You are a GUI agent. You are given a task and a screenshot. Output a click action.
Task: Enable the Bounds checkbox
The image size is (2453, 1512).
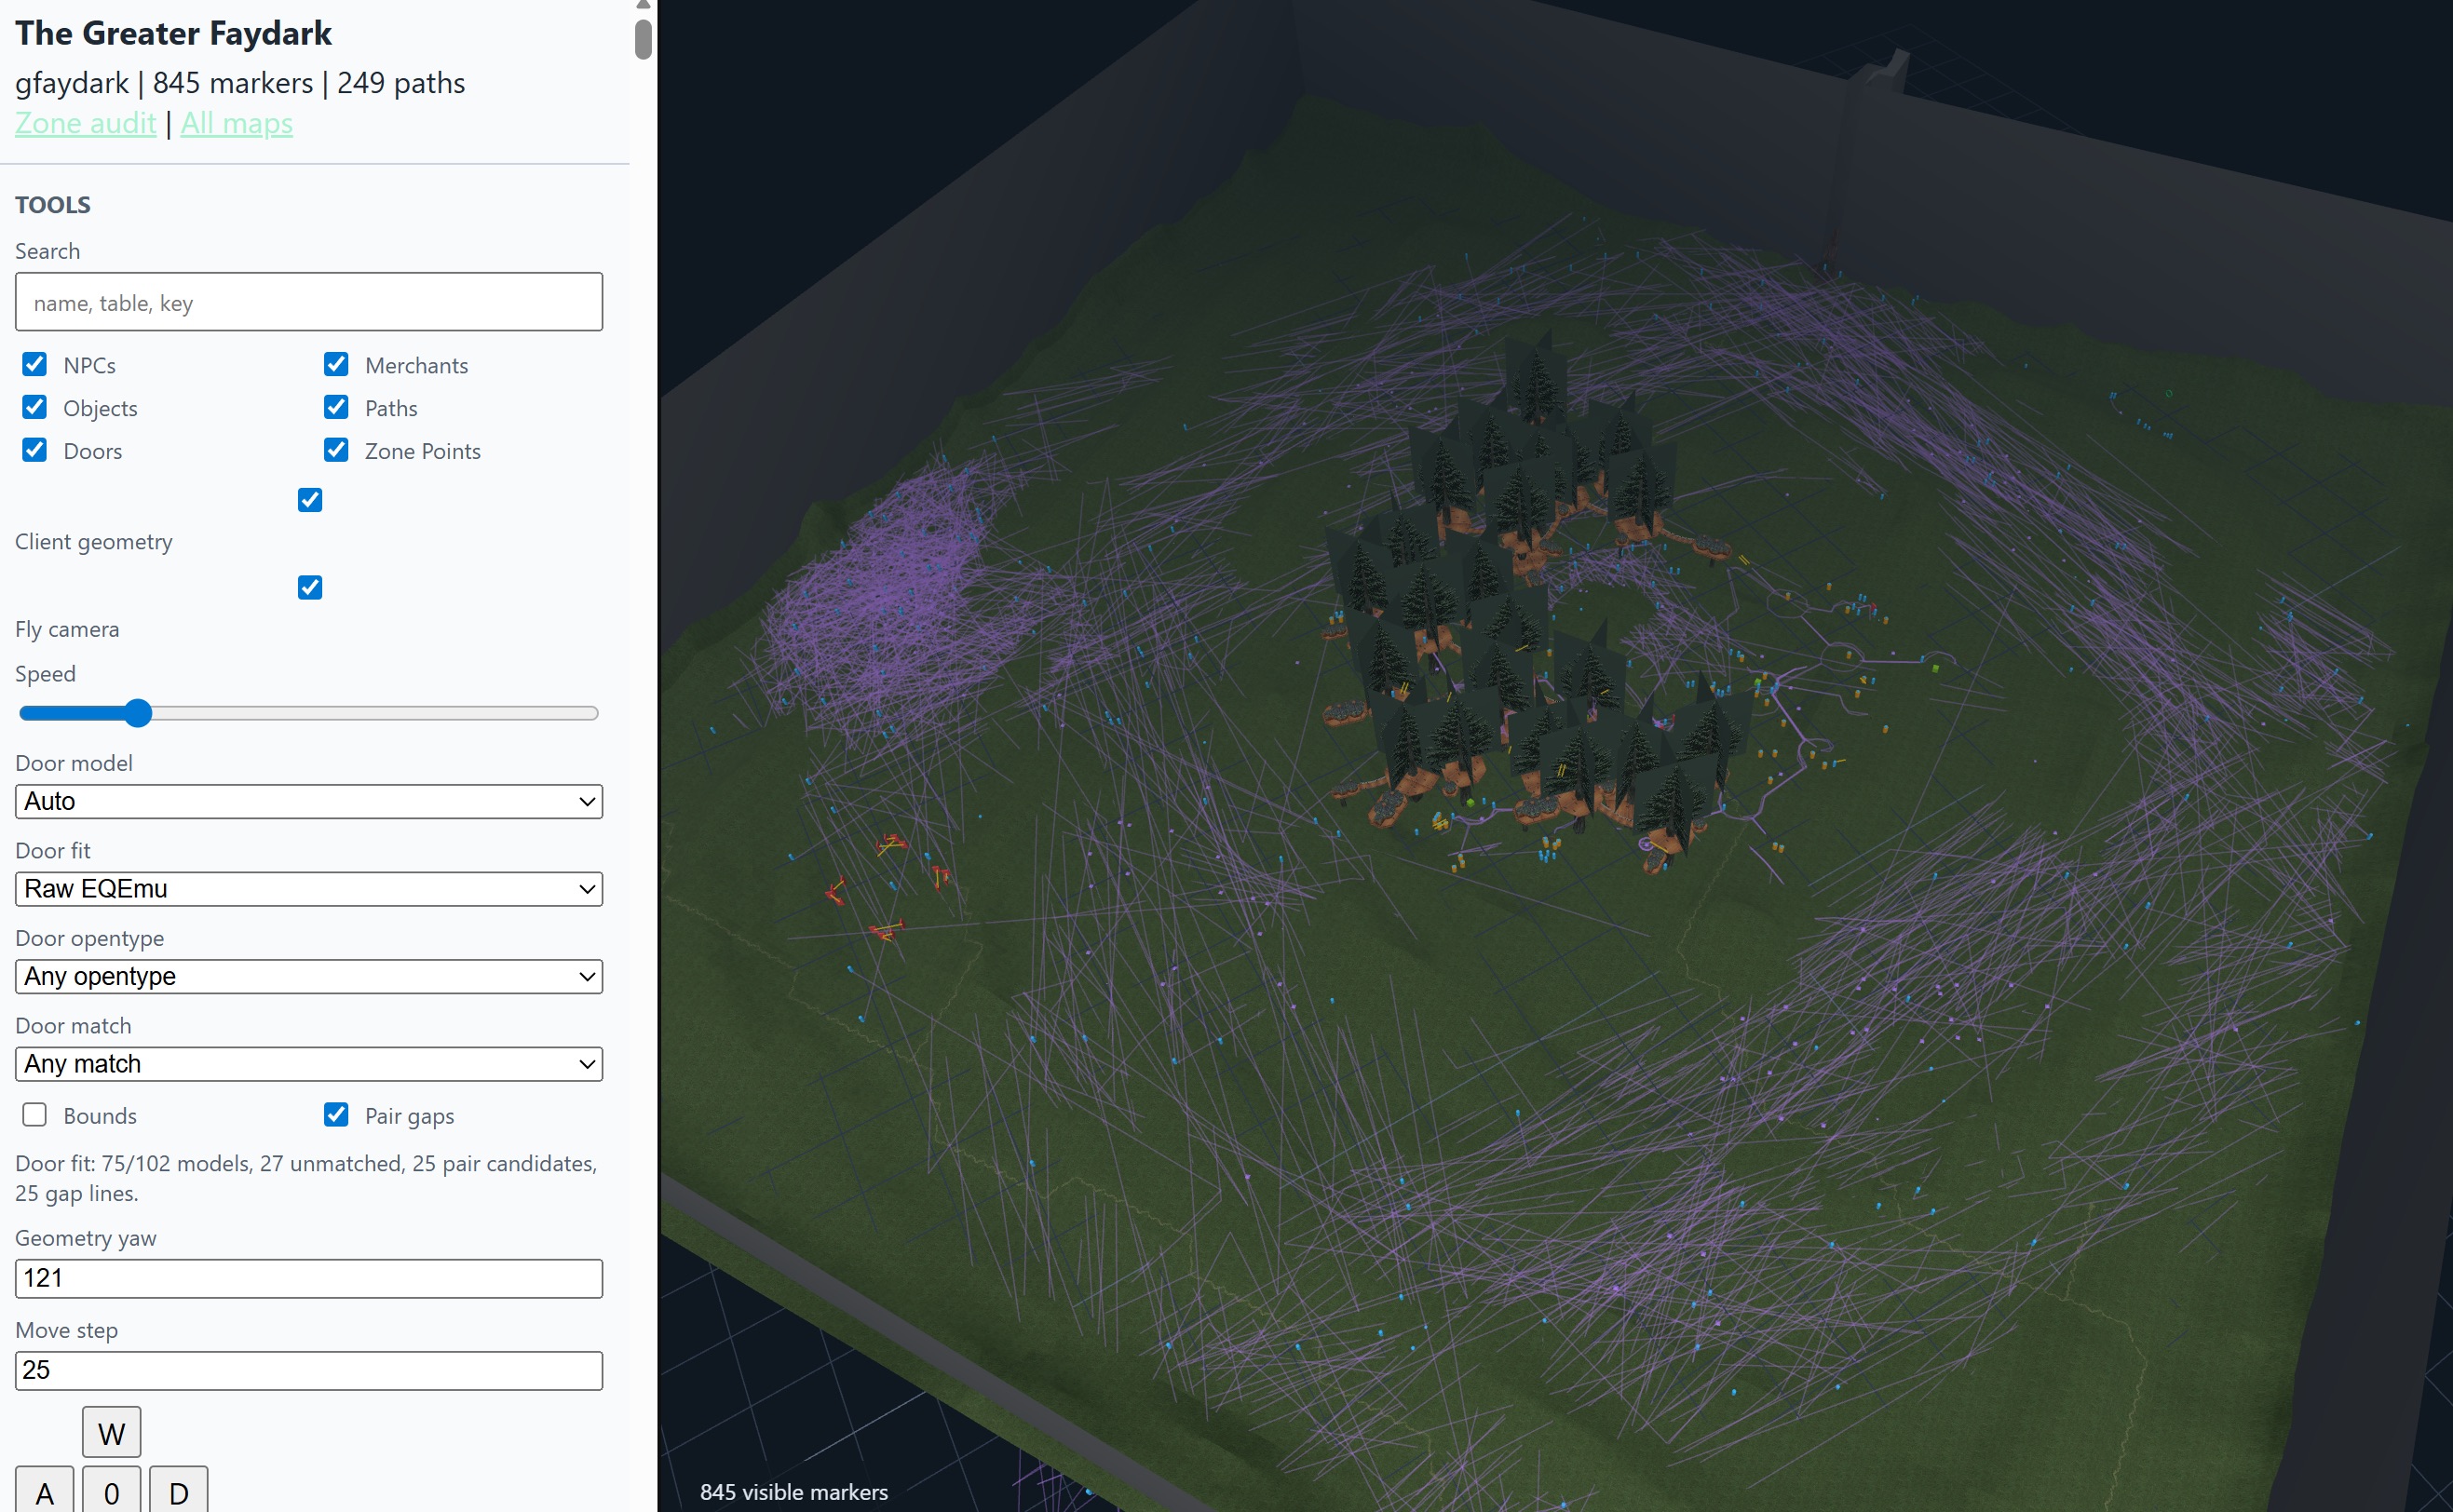35,1115
